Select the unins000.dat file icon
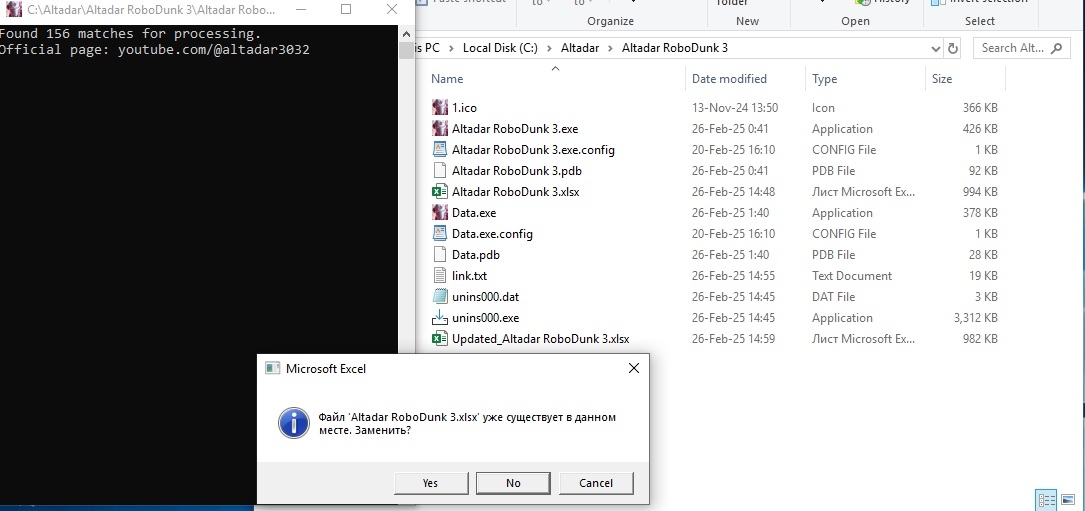The image size is (1085, 511). pos(440,296)
